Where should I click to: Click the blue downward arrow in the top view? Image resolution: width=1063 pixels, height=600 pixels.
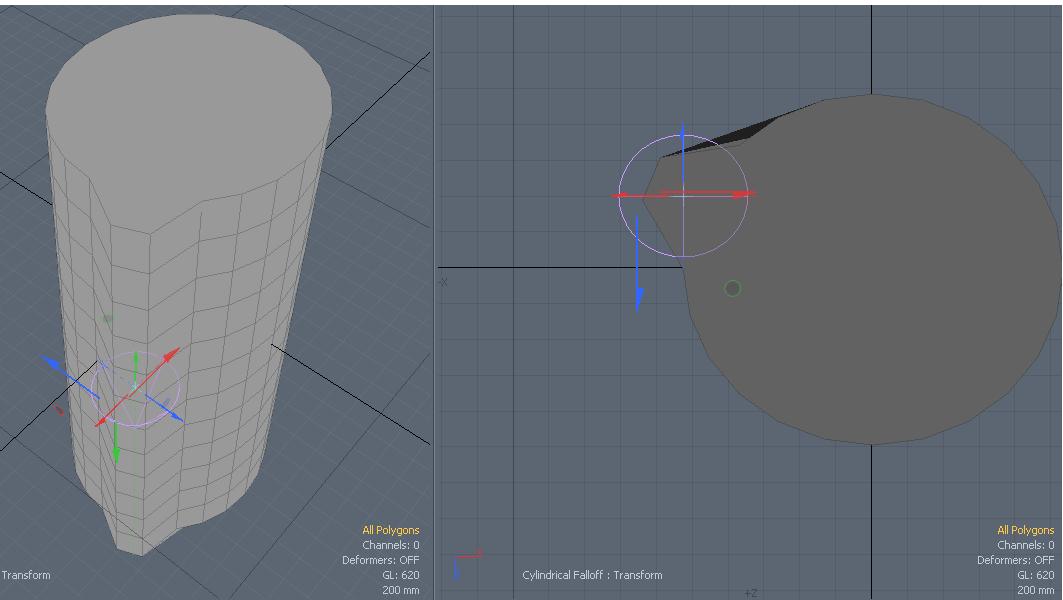click(638, 298)
